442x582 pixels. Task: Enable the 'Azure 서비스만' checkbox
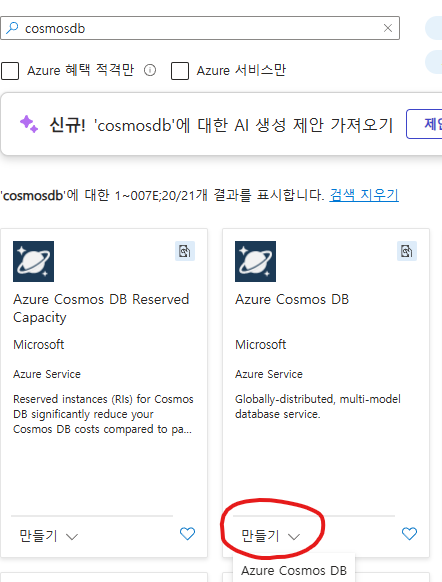pyautogui.click(x=180, y=71)
